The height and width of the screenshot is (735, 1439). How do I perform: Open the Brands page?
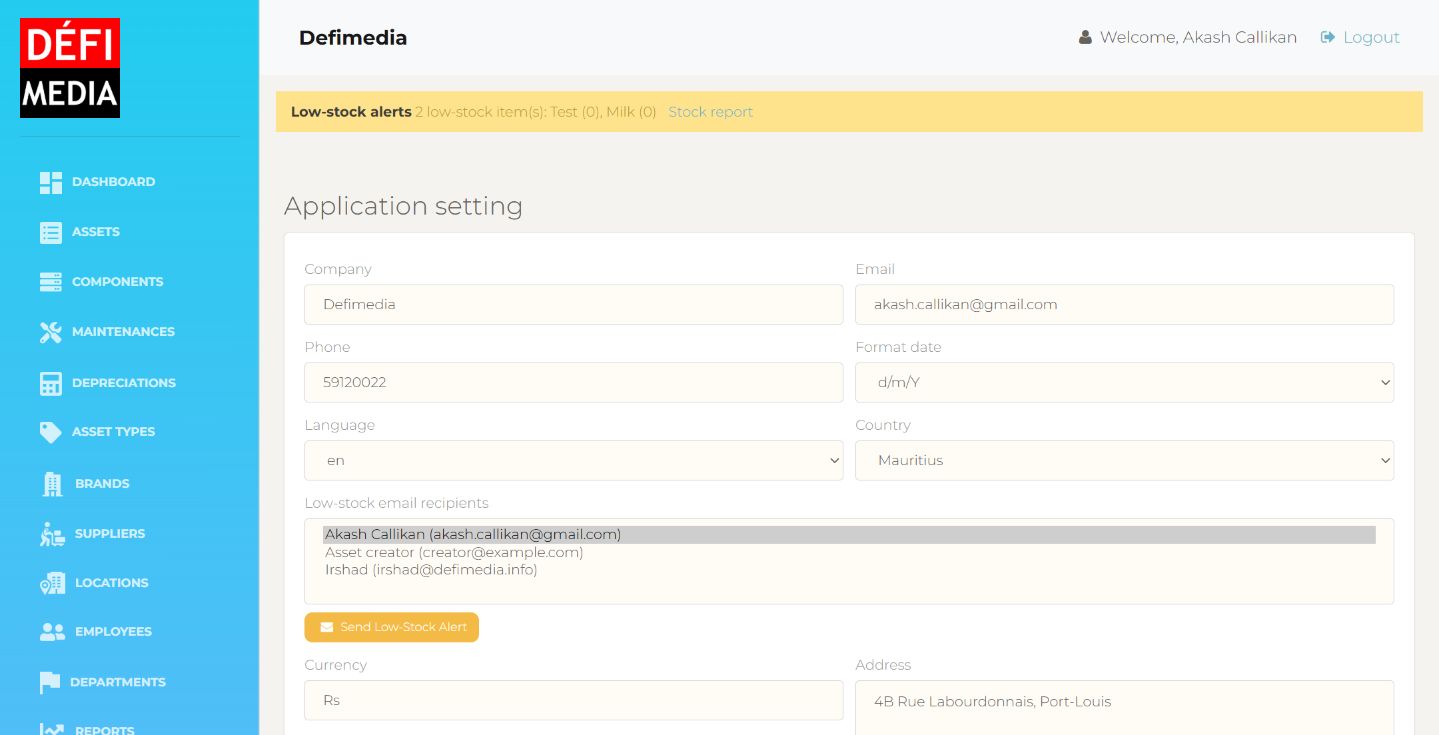tap(102, 484)
